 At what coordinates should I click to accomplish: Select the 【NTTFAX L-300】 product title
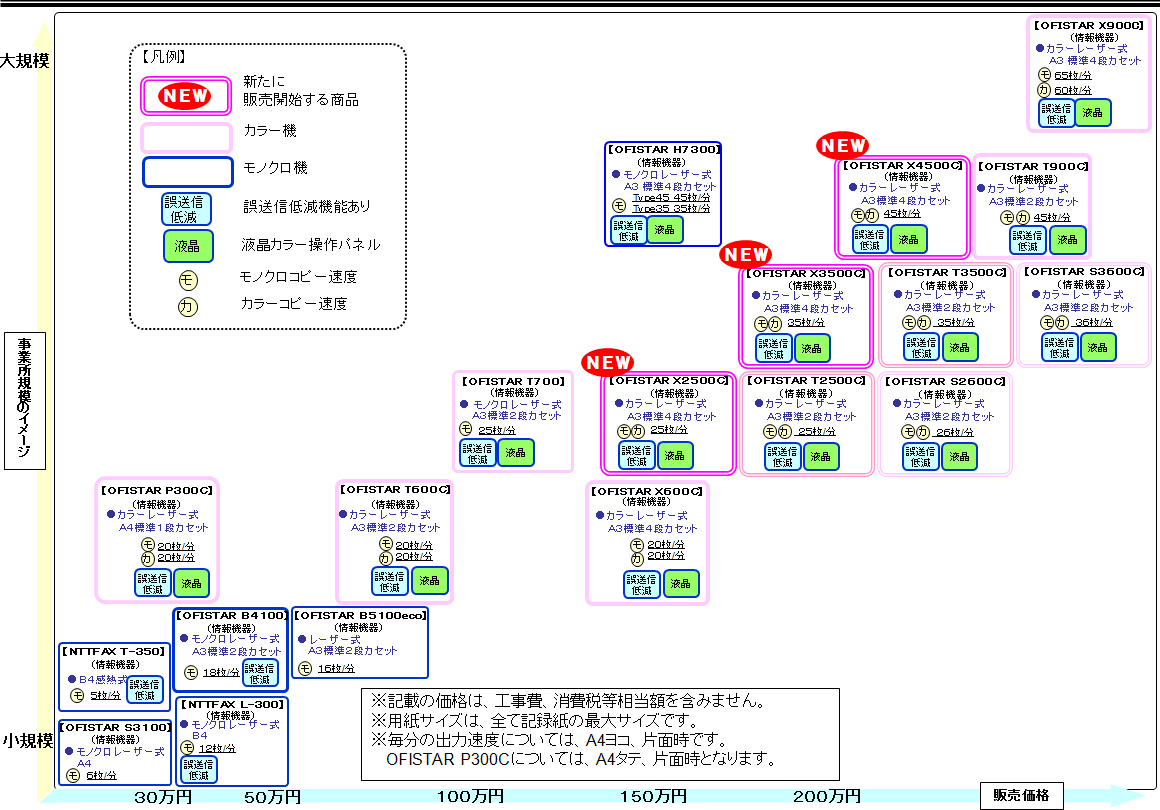(x=232, y=705)
